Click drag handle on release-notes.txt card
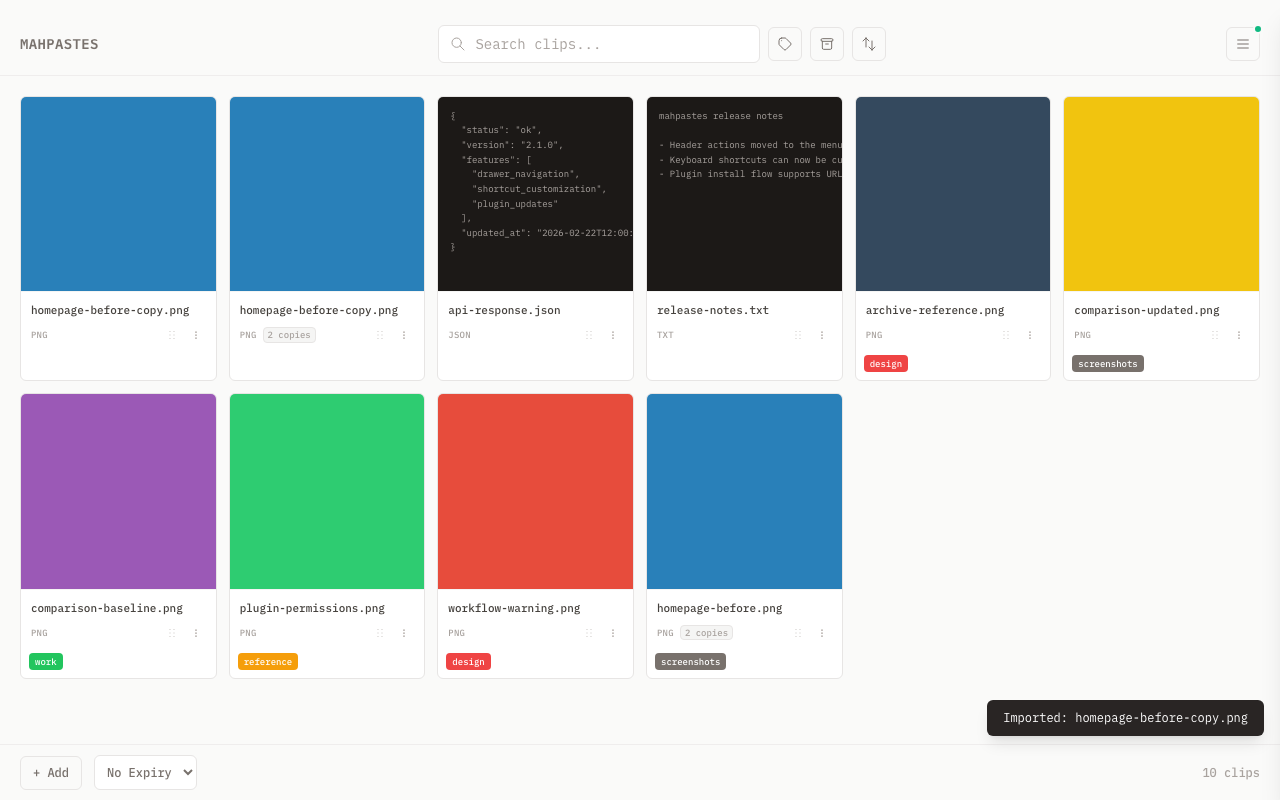Screen dimensions: 1280x800 pos(798,335)
